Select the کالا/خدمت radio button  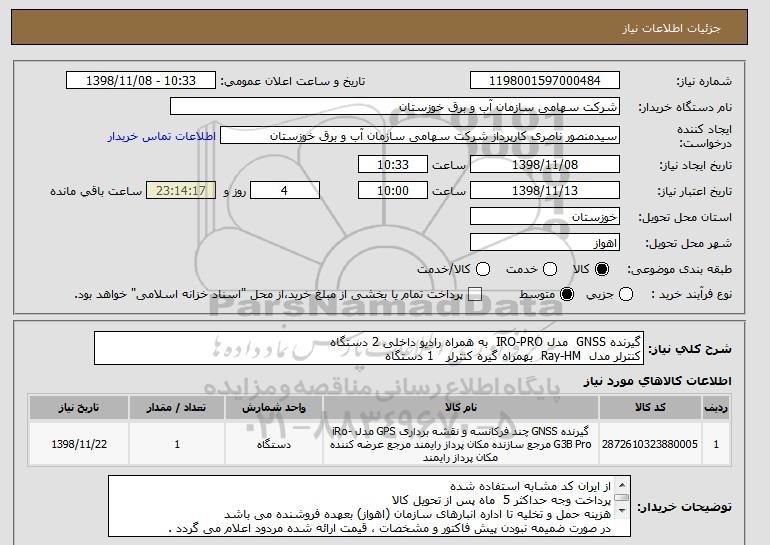click(x=483, y=269)
